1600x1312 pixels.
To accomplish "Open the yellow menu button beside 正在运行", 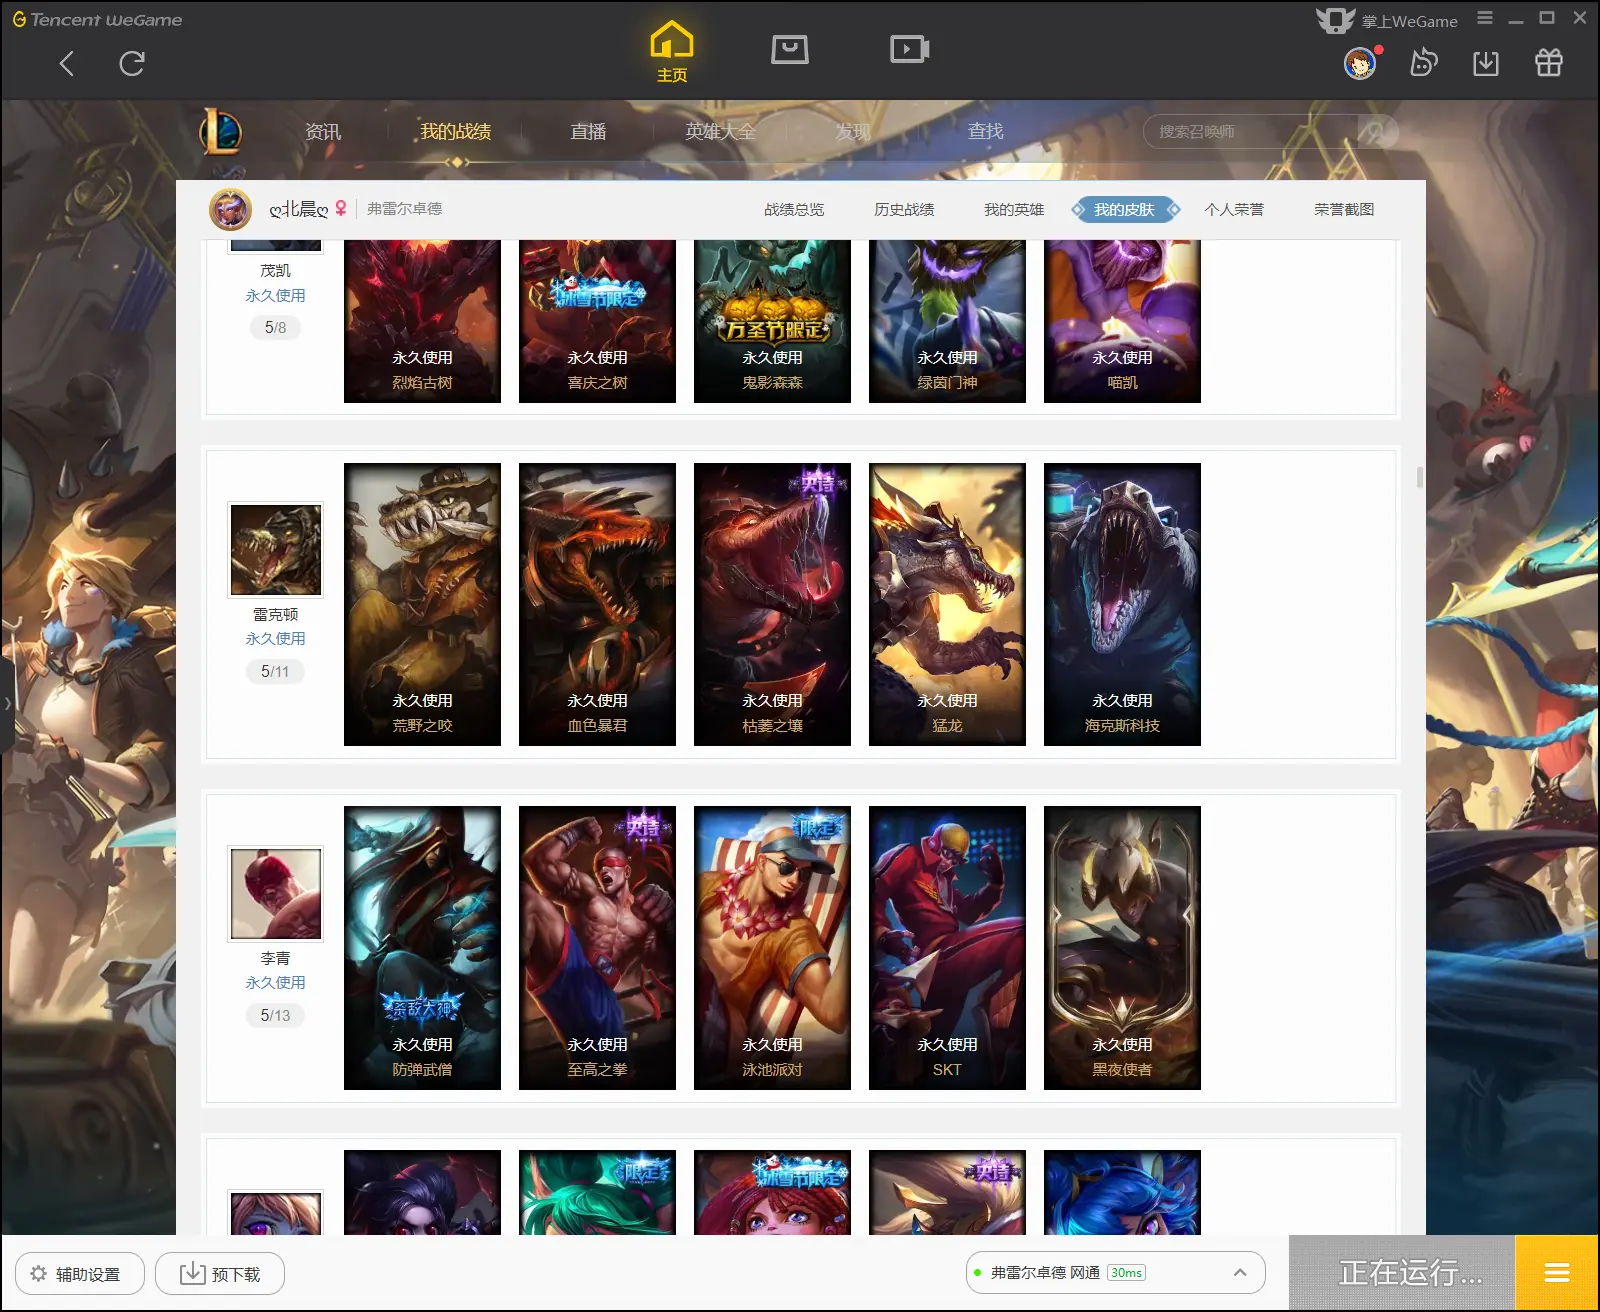I will tap(1556, 1273).
